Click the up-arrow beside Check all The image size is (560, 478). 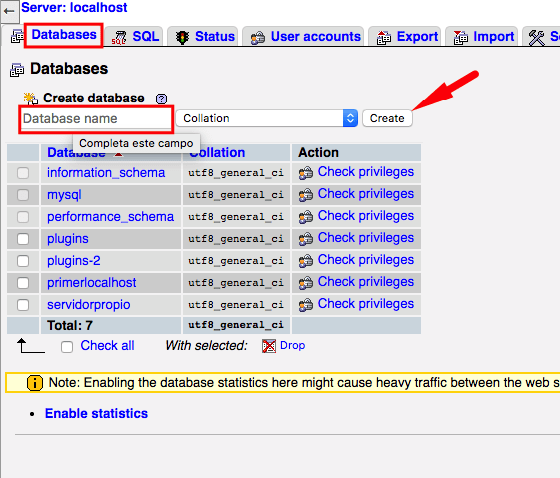point(31,345)
